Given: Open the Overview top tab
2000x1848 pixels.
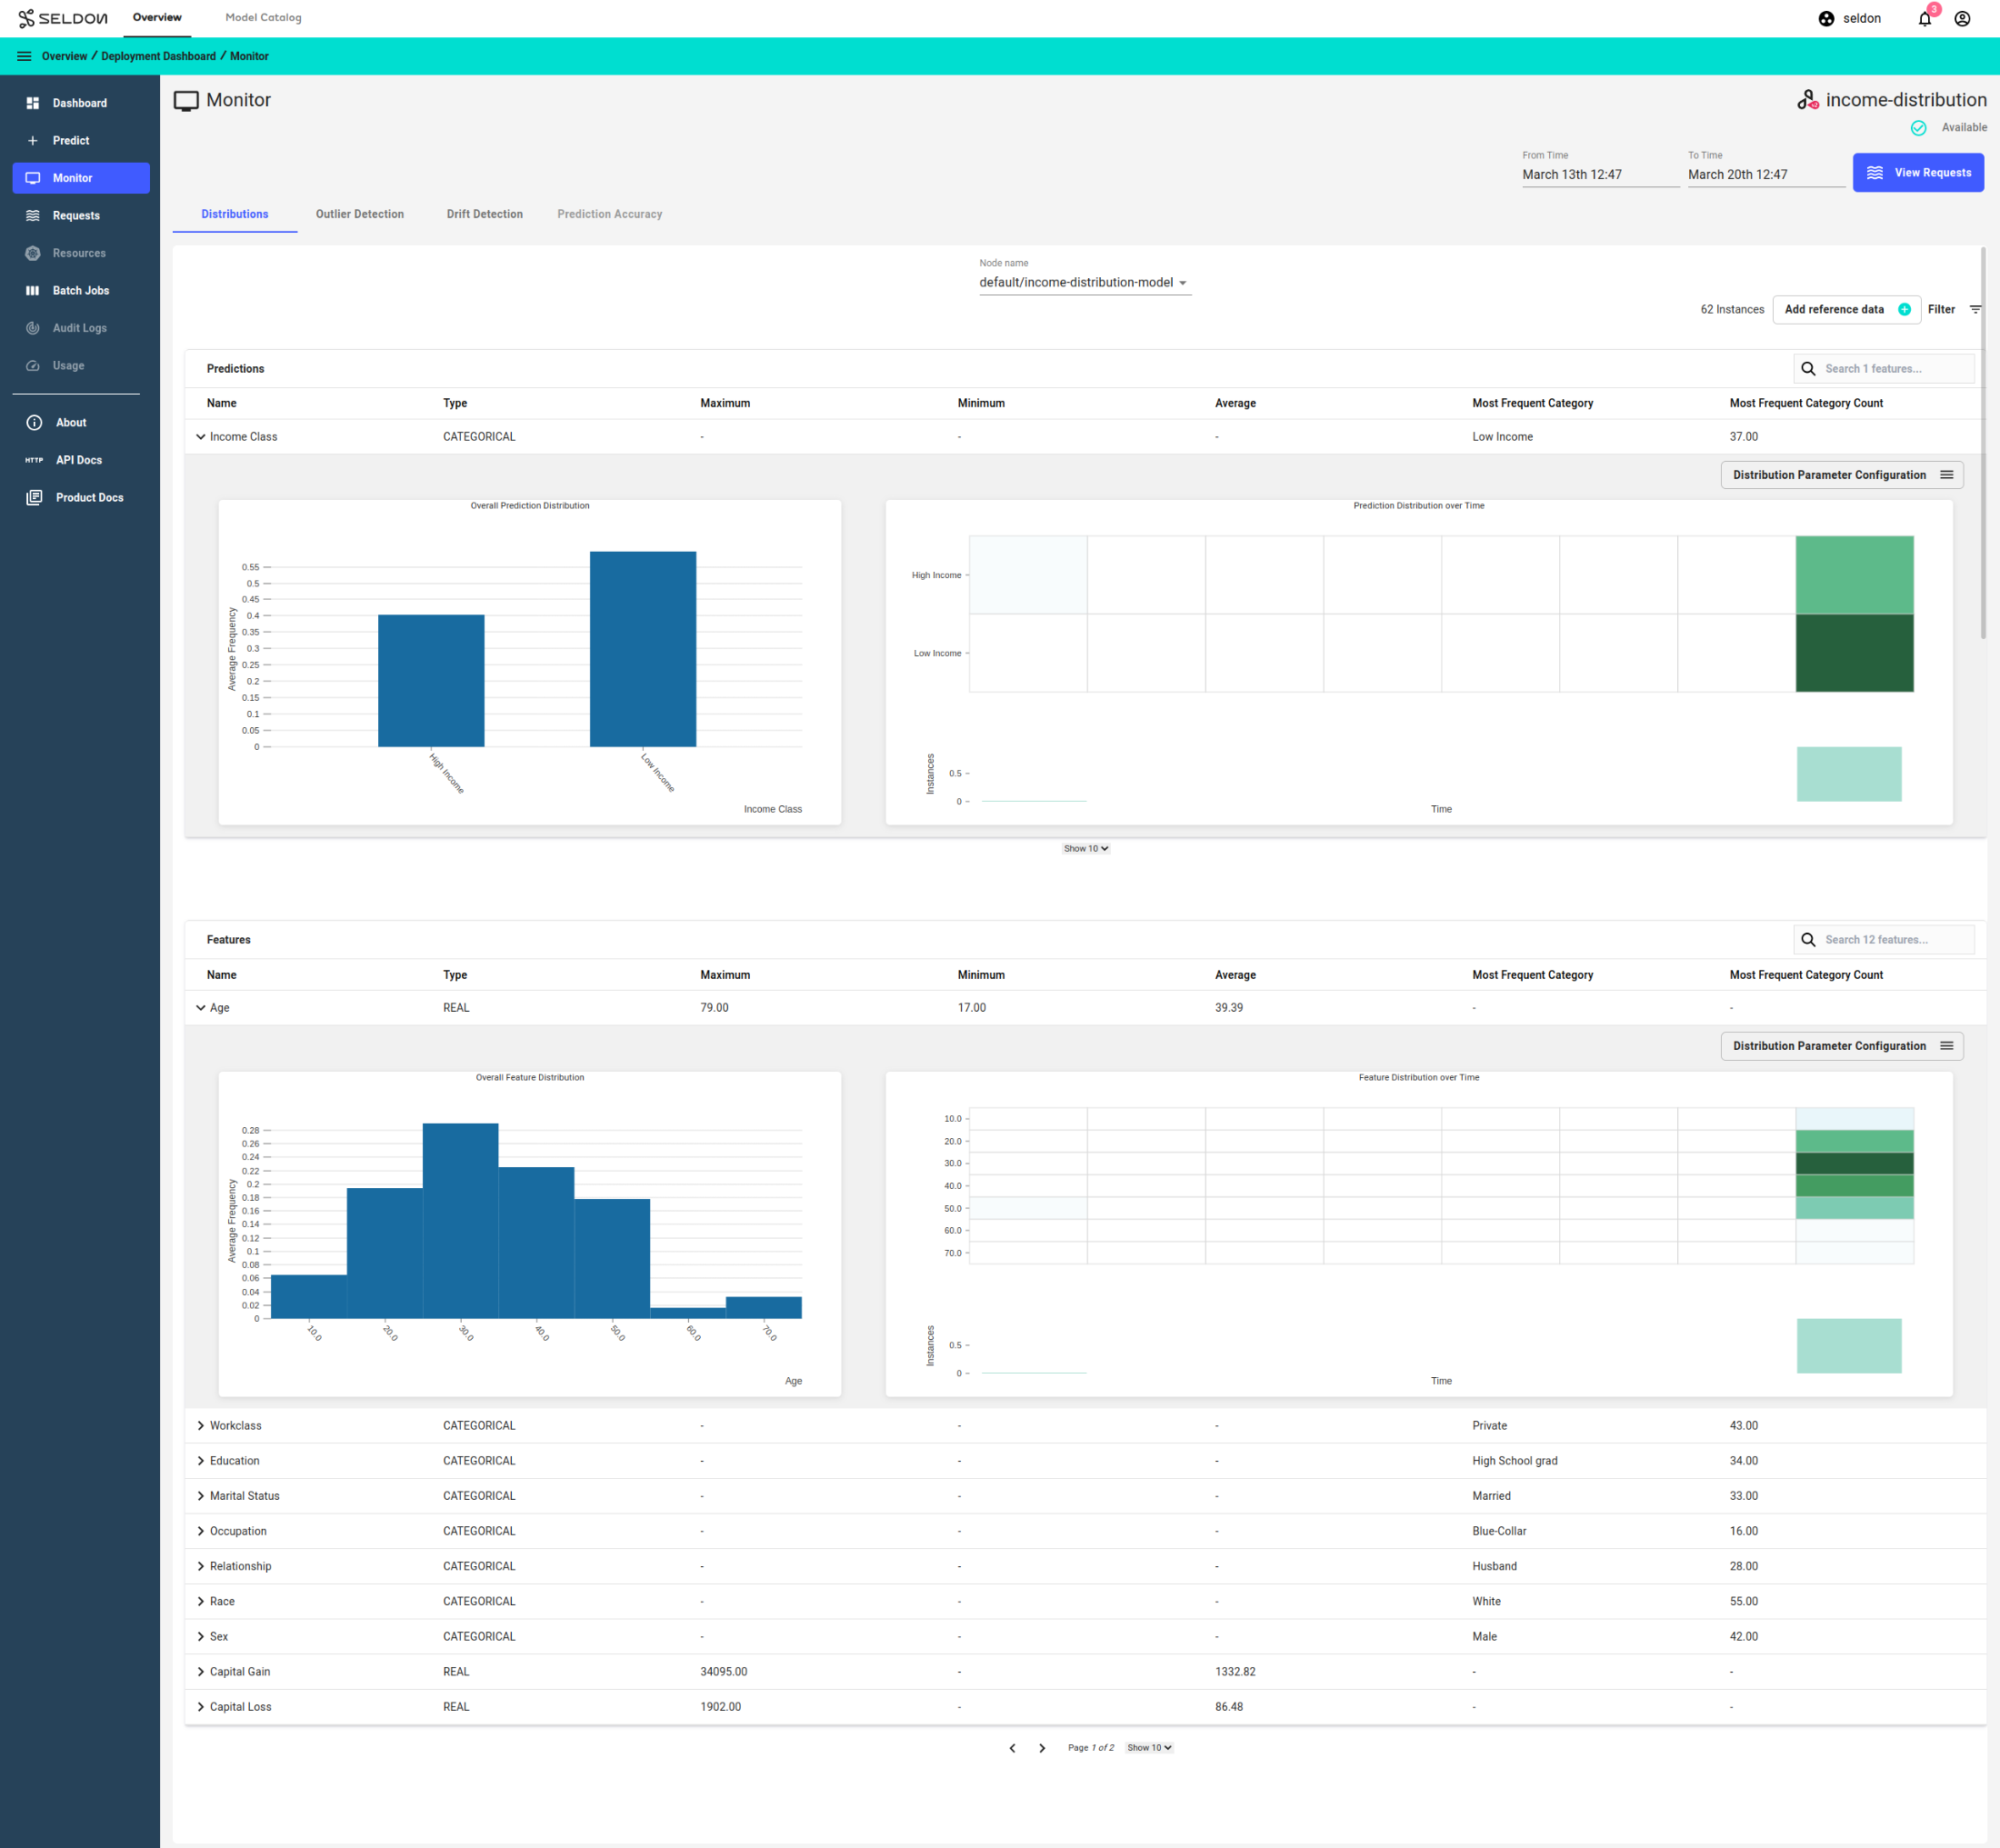Looking at the screenshot, I should tap(157, 18).
